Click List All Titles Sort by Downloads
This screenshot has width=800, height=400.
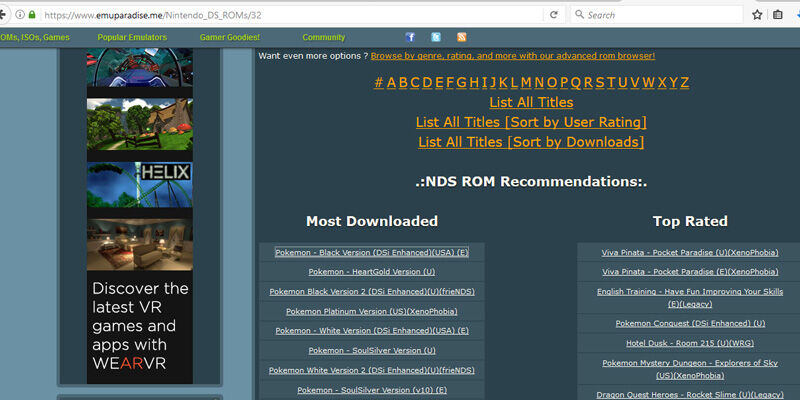click(531, 142)
